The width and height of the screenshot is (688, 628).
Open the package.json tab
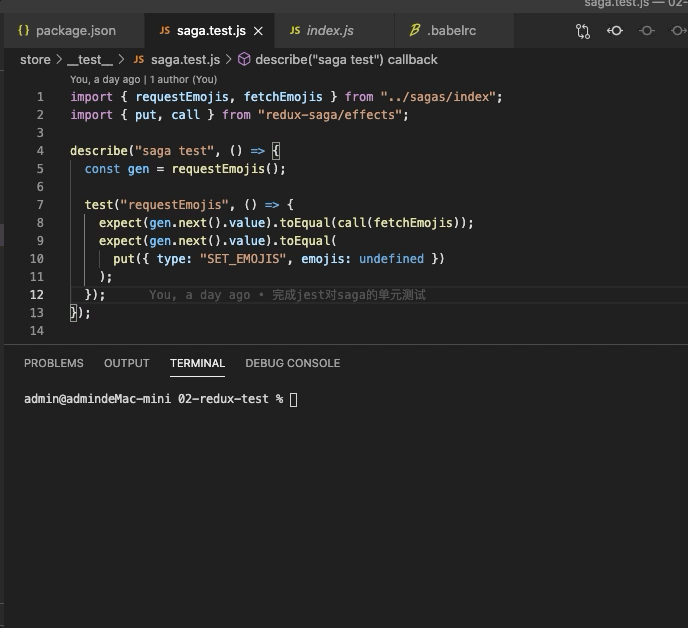tap(74, 31)
